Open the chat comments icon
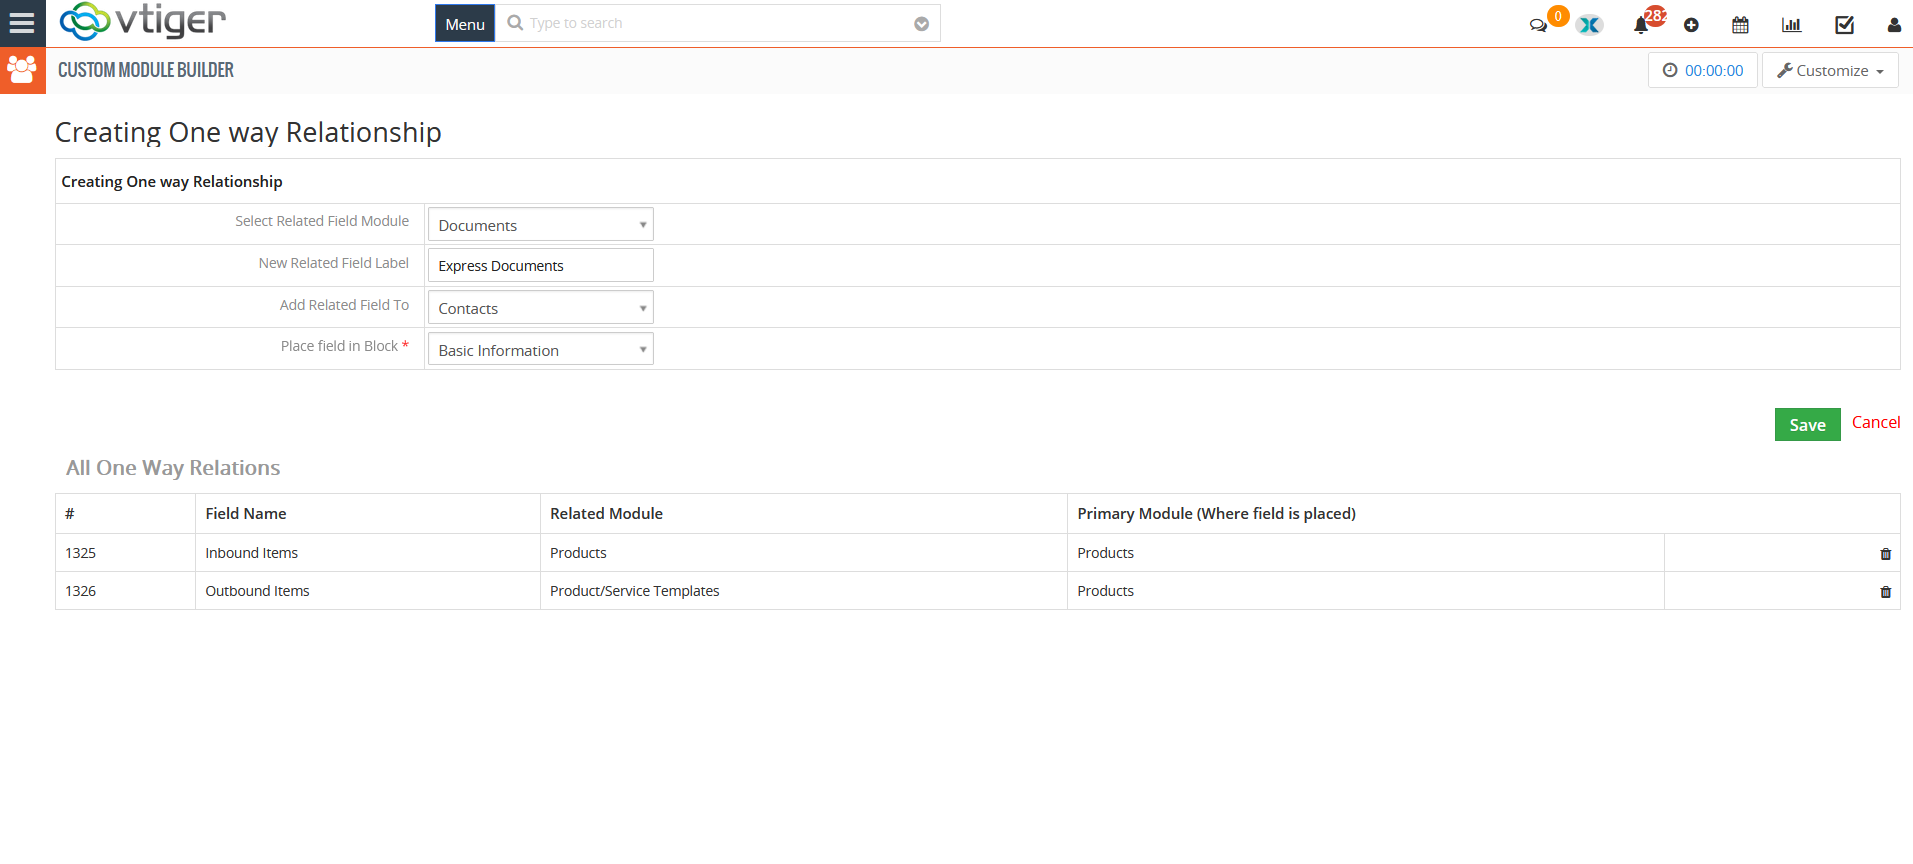The height and width of the screenshot is (864, 1913). coord(1538,25)
